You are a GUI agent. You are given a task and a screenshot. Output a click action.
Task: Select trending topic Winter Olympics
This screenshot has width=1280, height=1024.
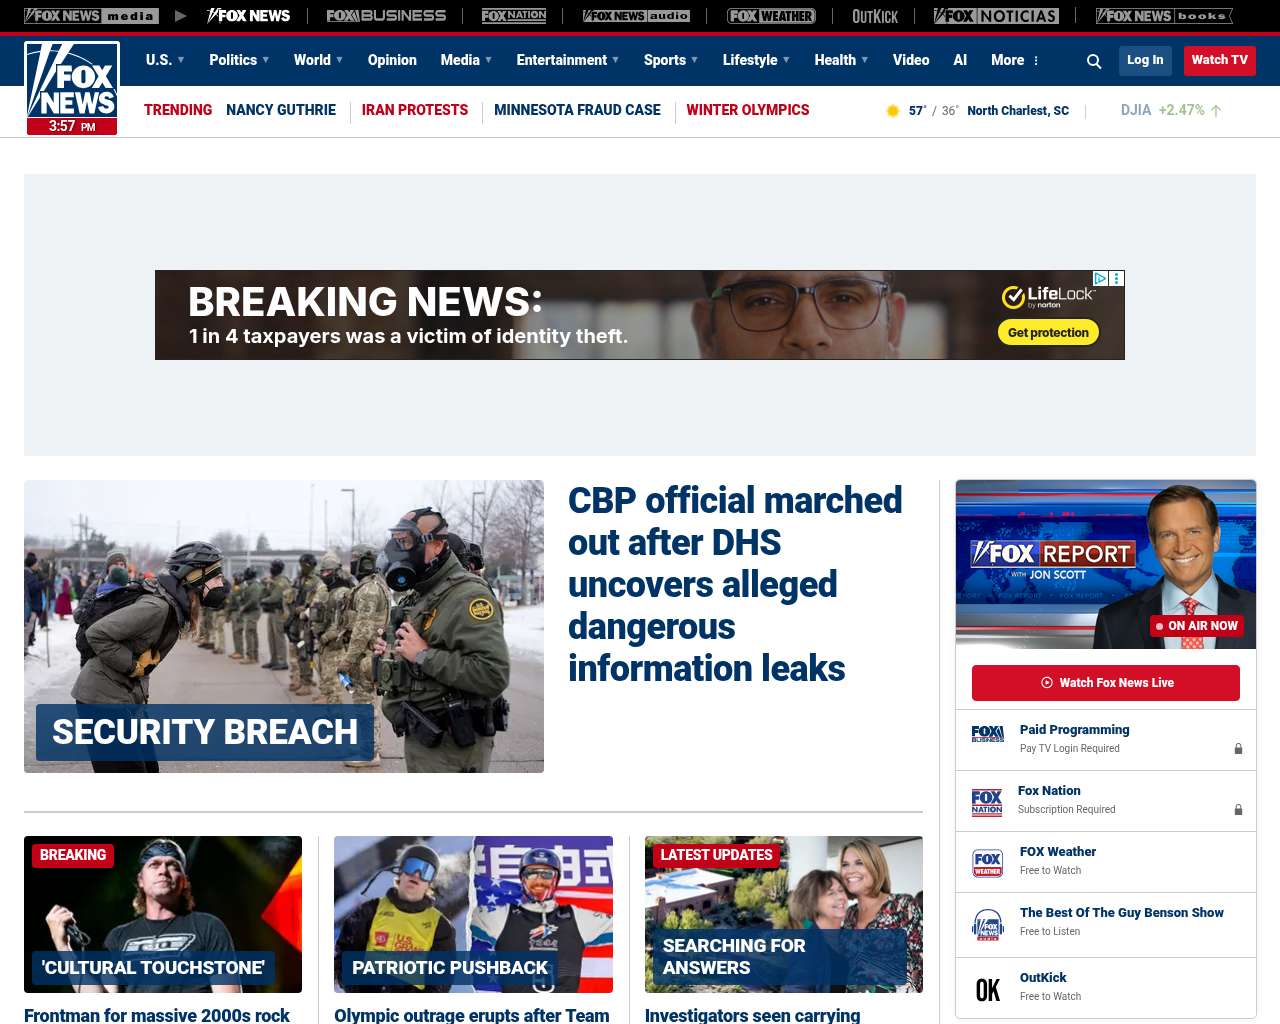tap(748, 110)
